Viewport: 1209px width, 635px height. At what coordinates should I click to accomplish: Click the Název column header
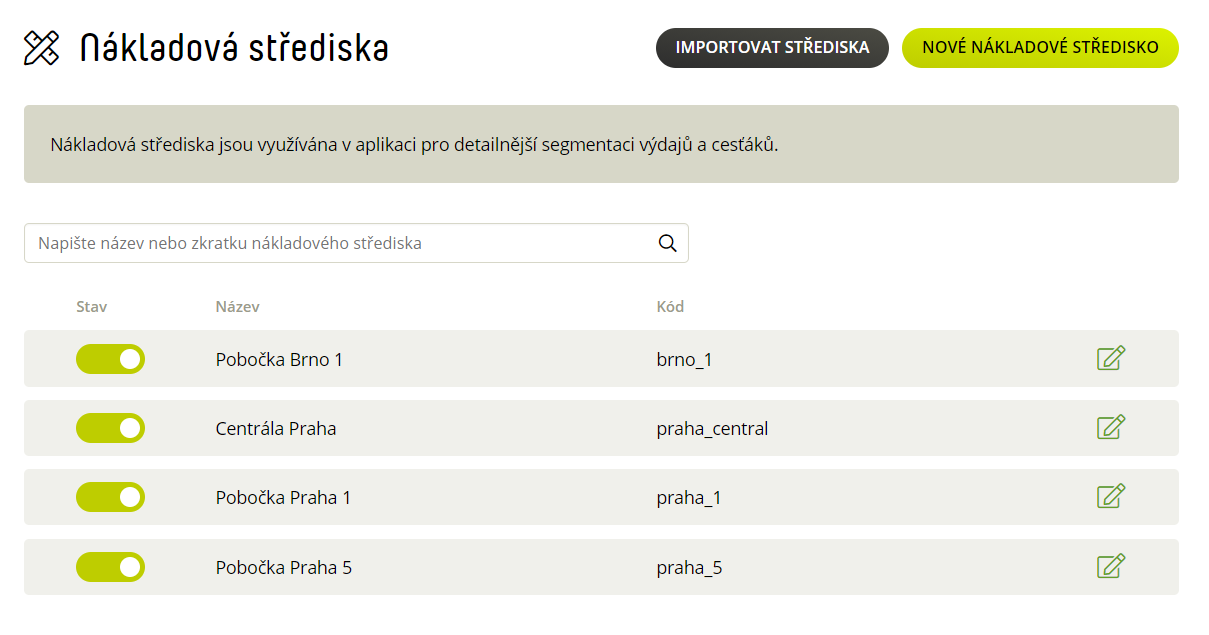pyautogui.click(x=238, y=307)
